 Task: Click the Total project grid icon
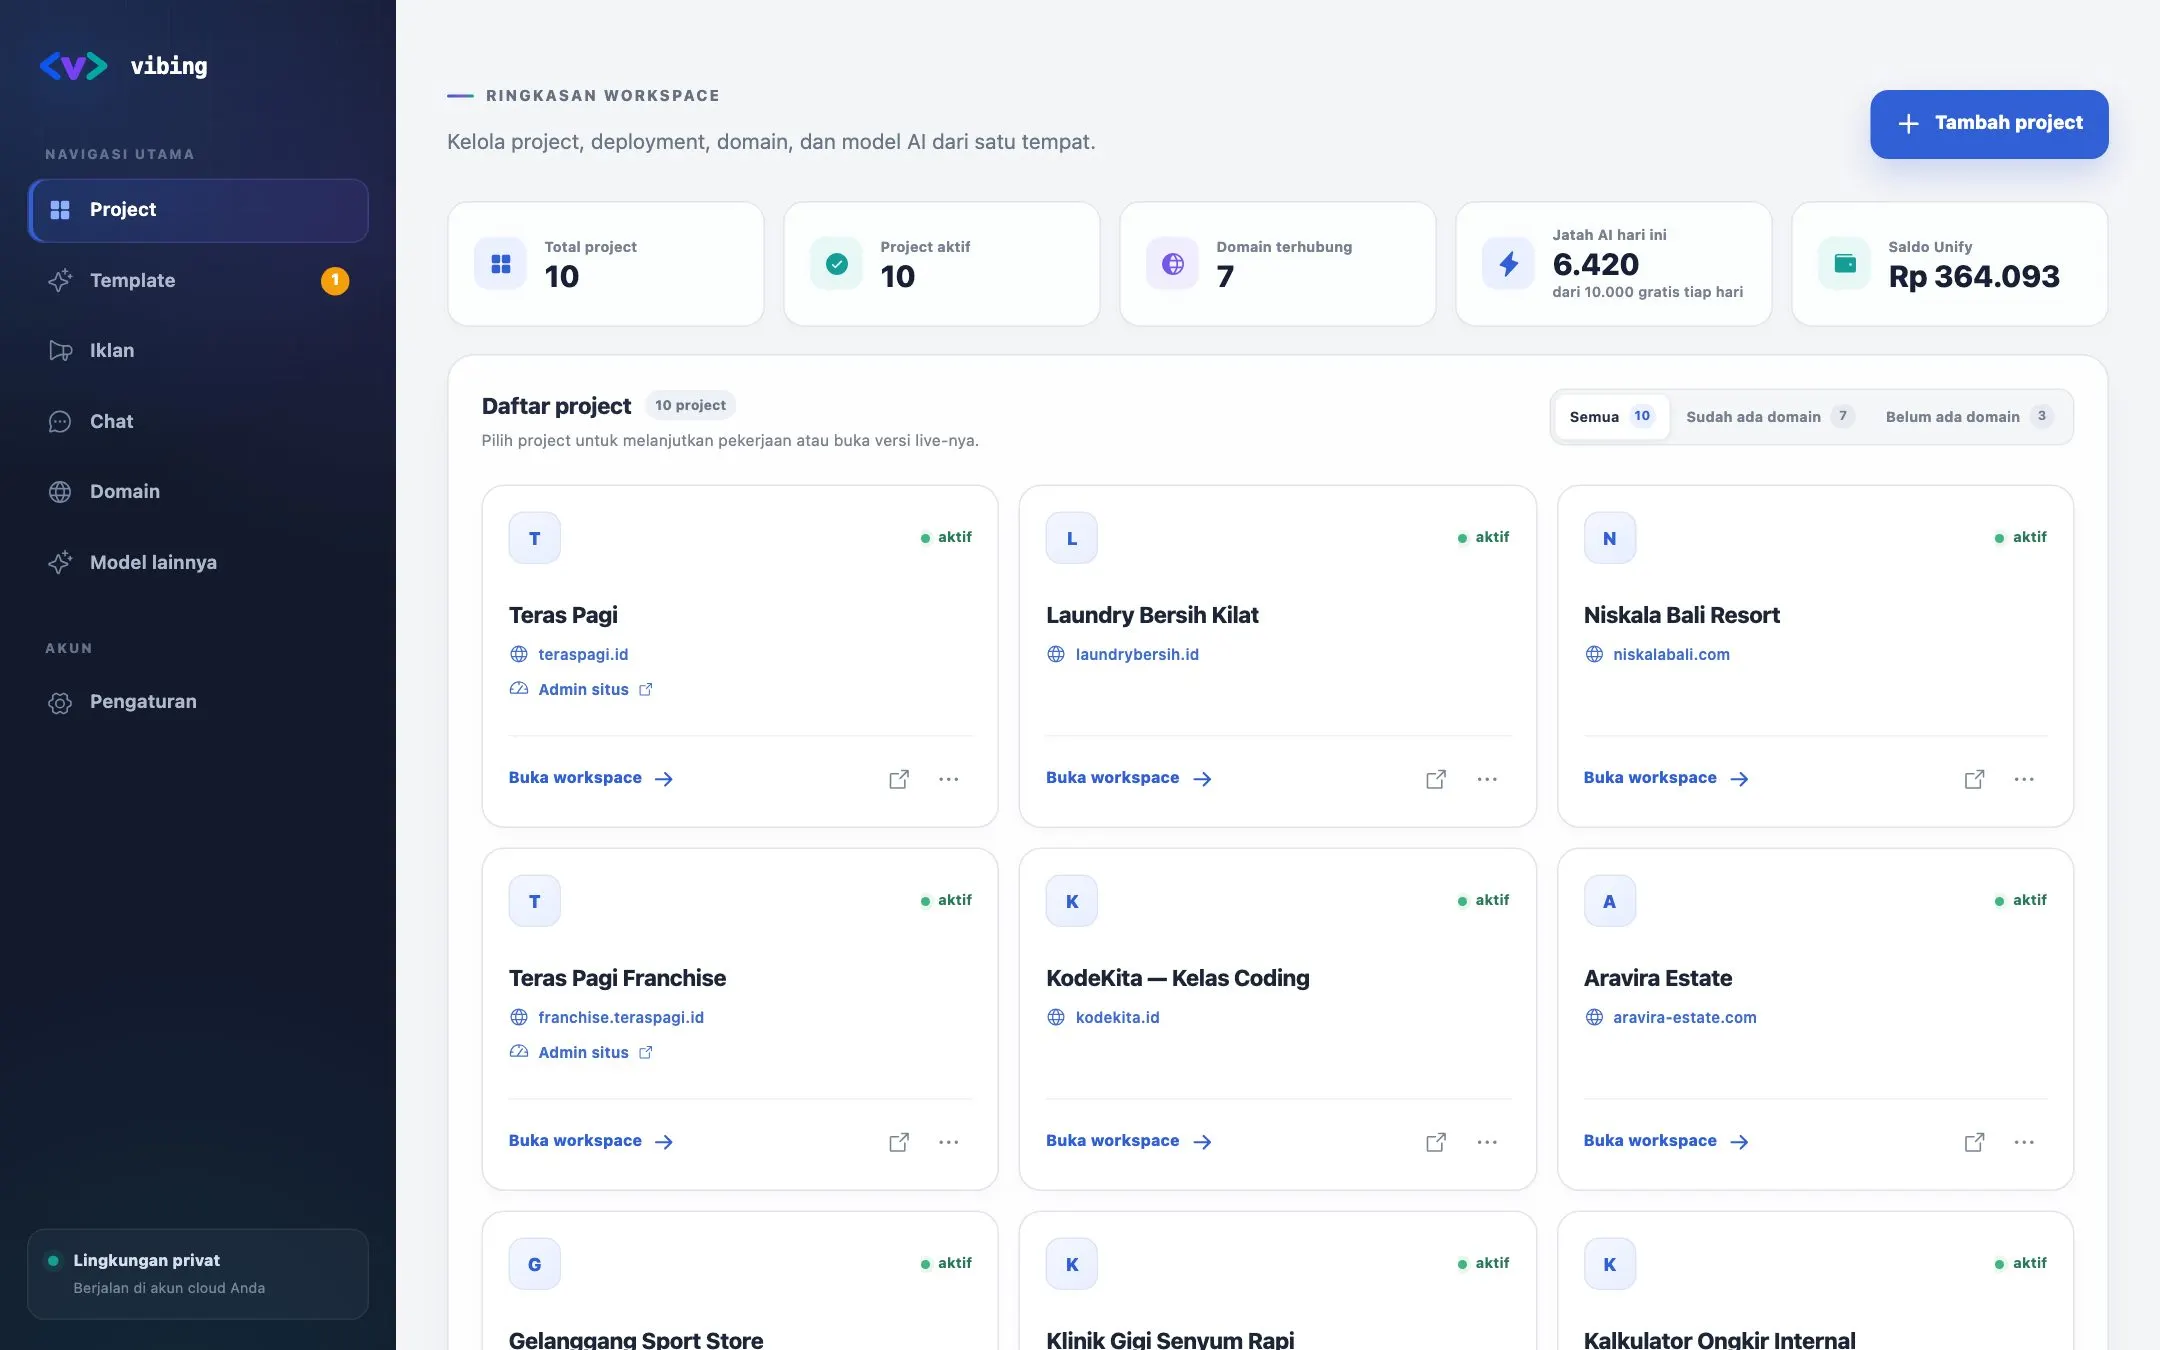coord(501,264)
